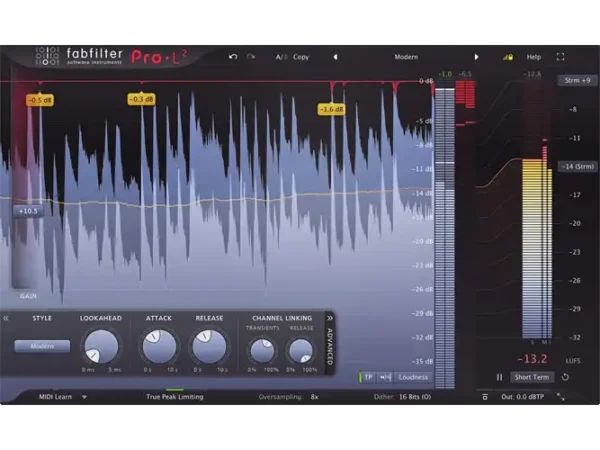
Task: Click MIDI Learn
Action: [x=55, y=397]
